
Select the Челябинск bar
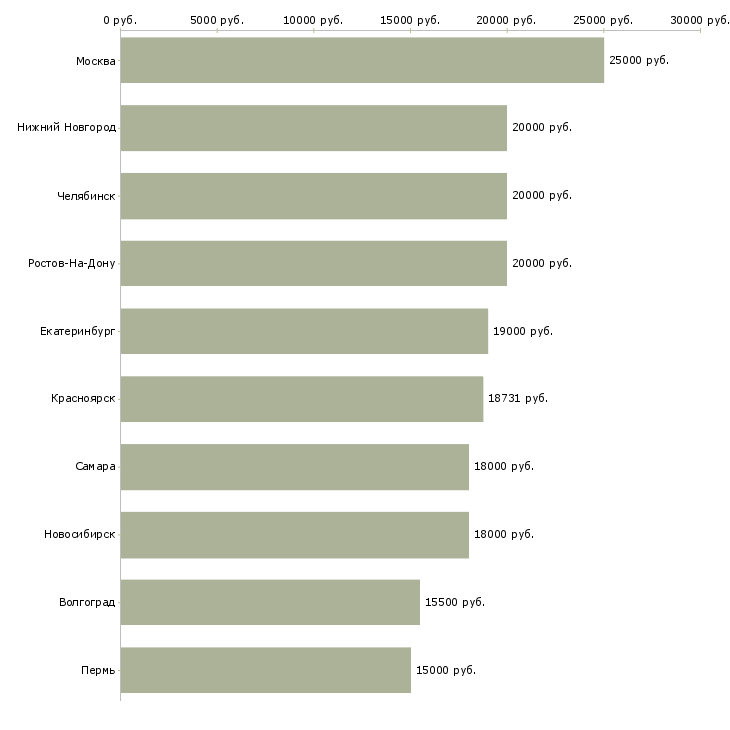coord(313,196)
